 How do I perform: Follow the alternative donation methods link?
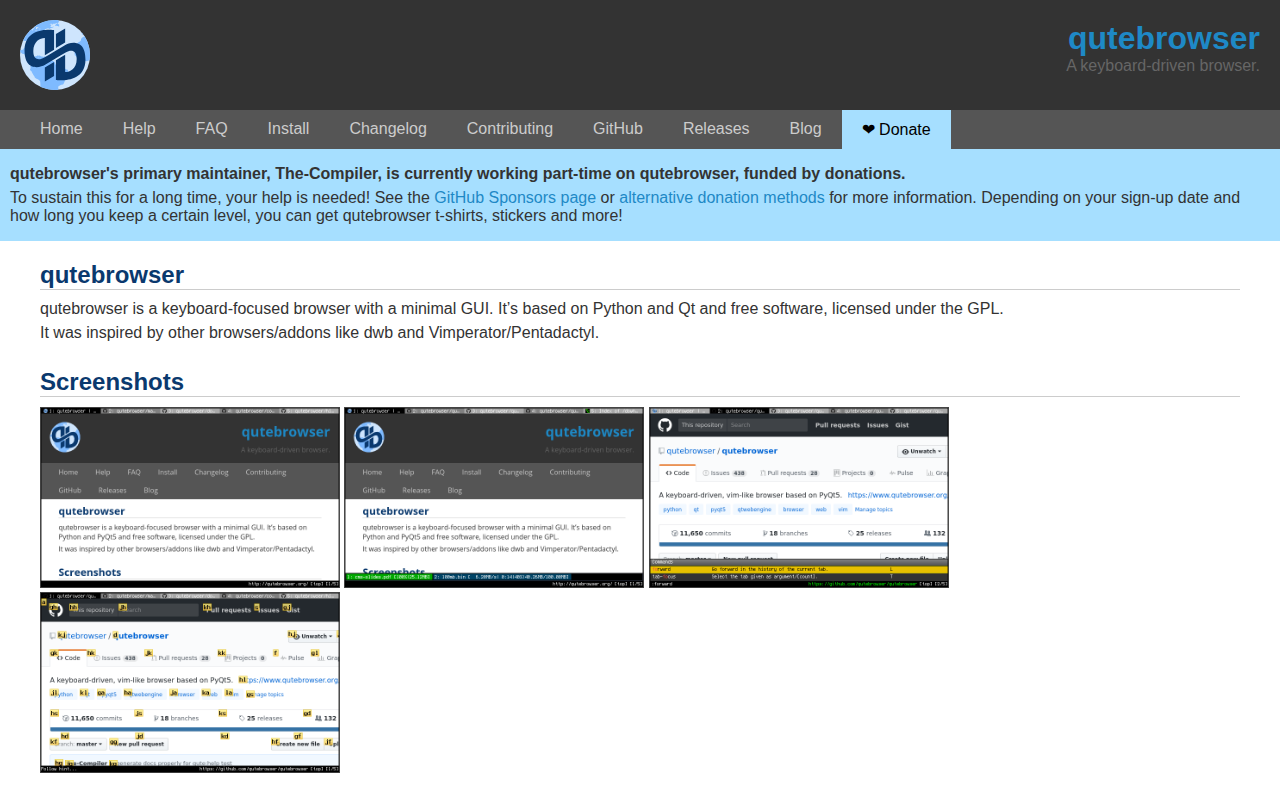tap(722, 198)
